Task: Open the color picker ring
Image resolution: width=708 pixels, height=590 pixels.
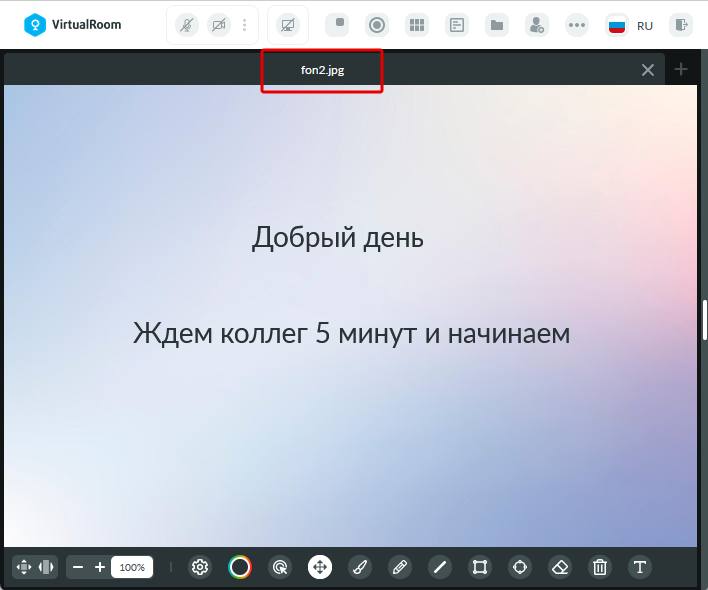Action: (x=240, y=567)
